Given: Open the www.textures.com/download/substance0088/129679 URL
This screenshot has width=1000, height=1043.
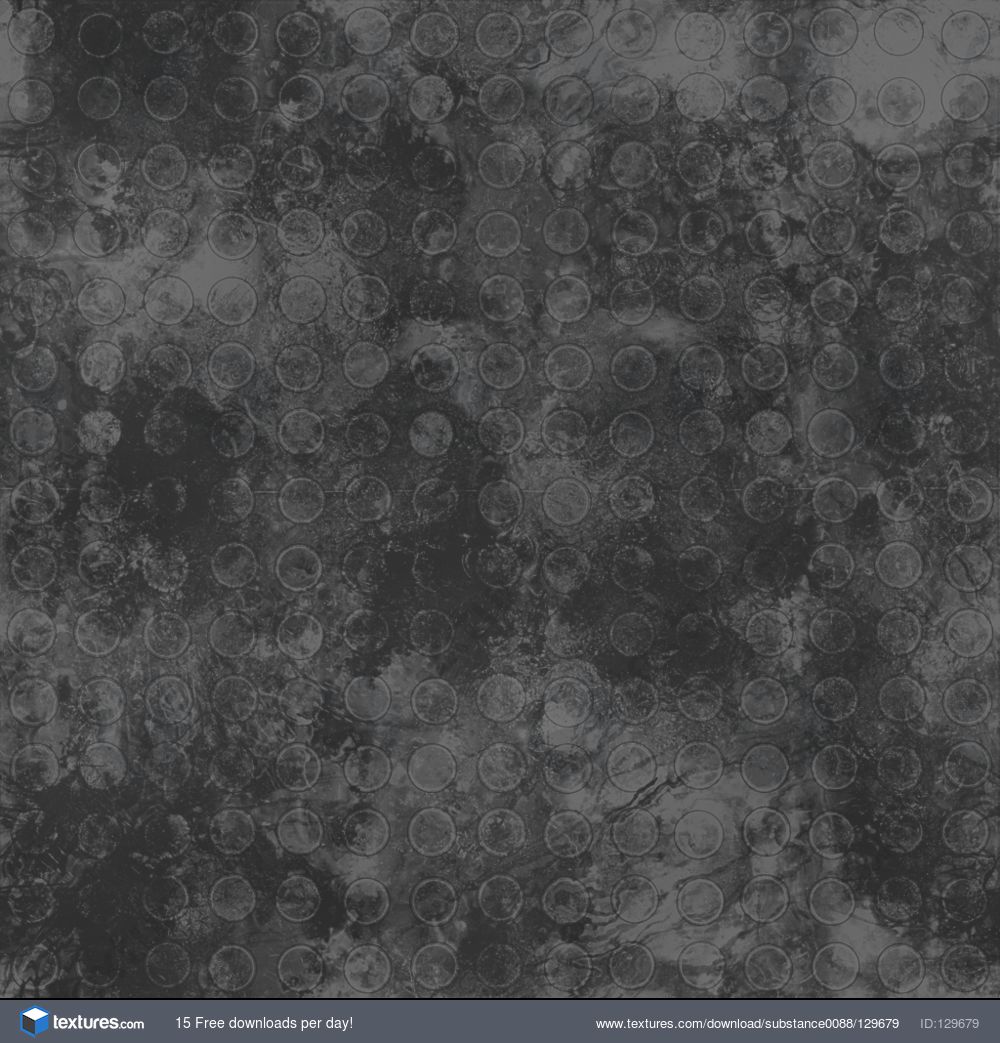Looking at the screenshot, I should [x=747, y=1024].
